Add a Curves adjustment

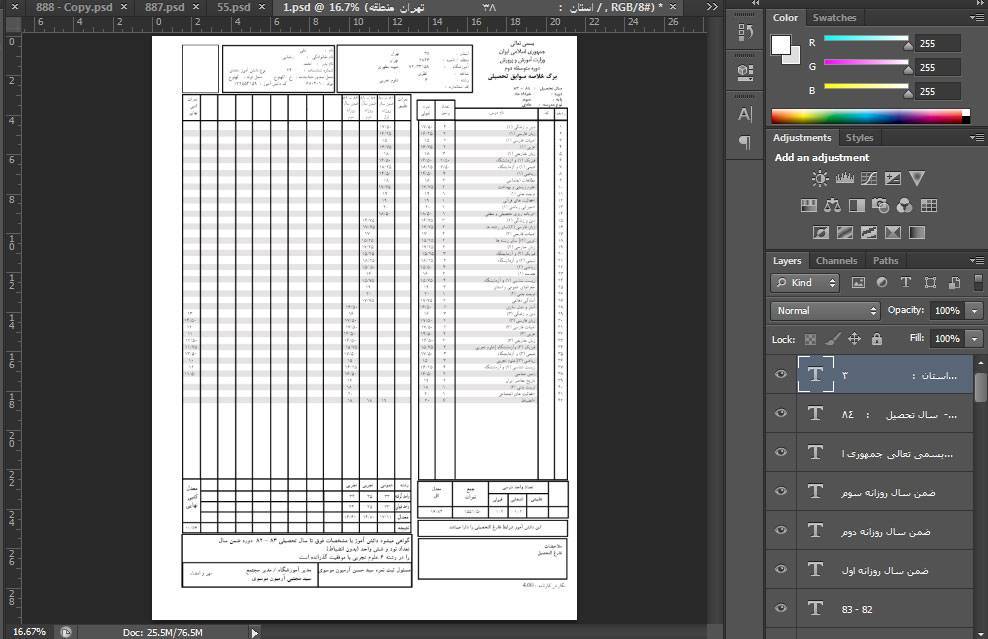point(869,179)
